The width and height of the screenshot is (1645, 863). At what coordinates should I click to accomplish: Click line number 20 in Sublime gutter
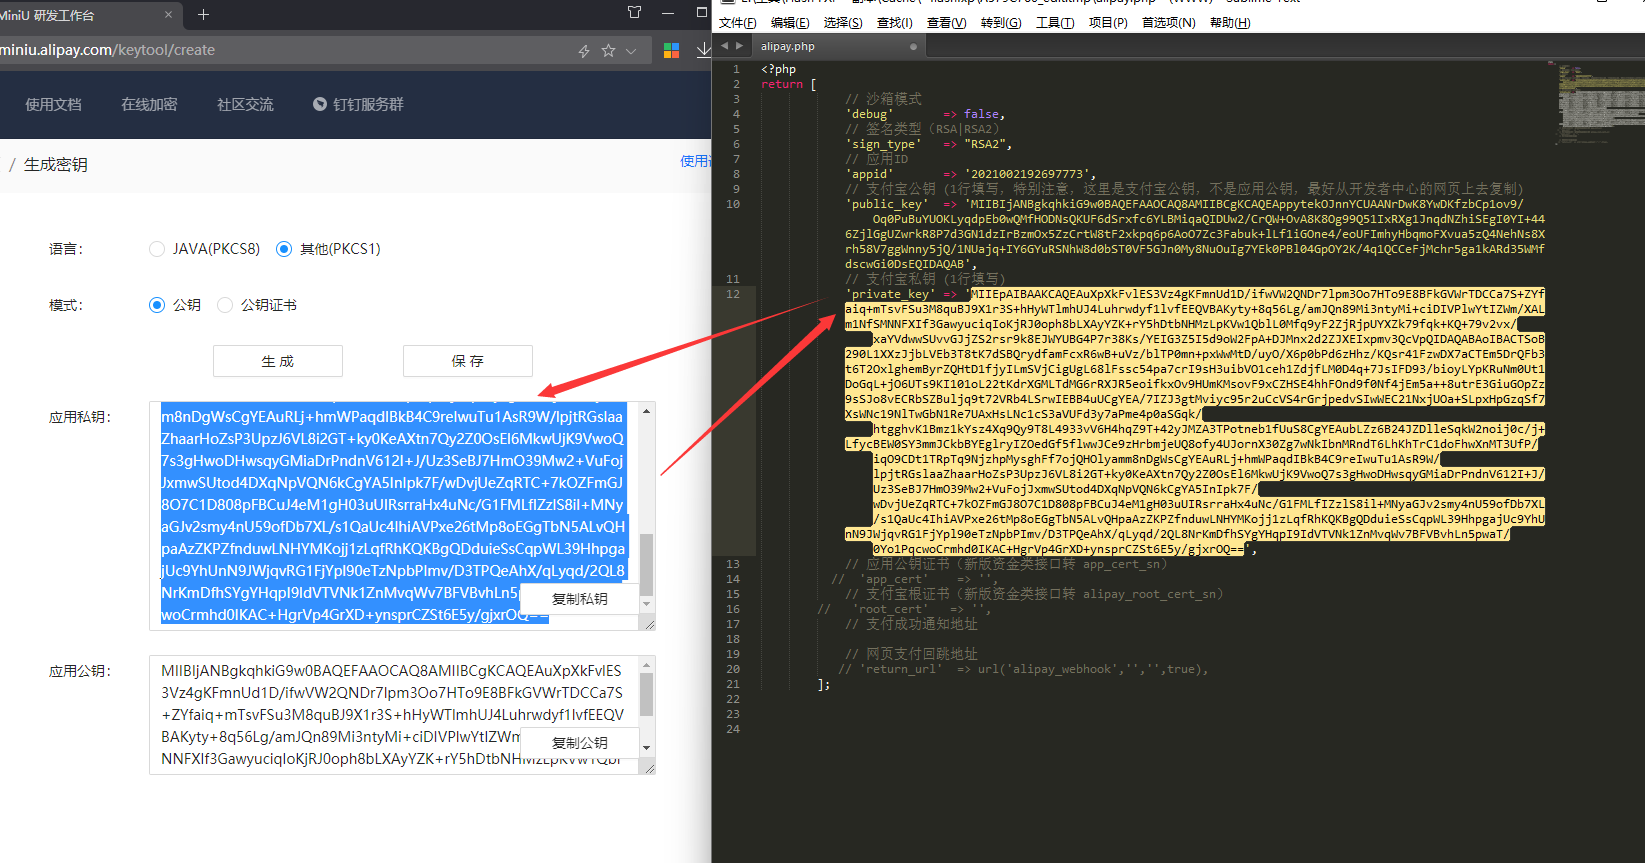coord(733,669)
